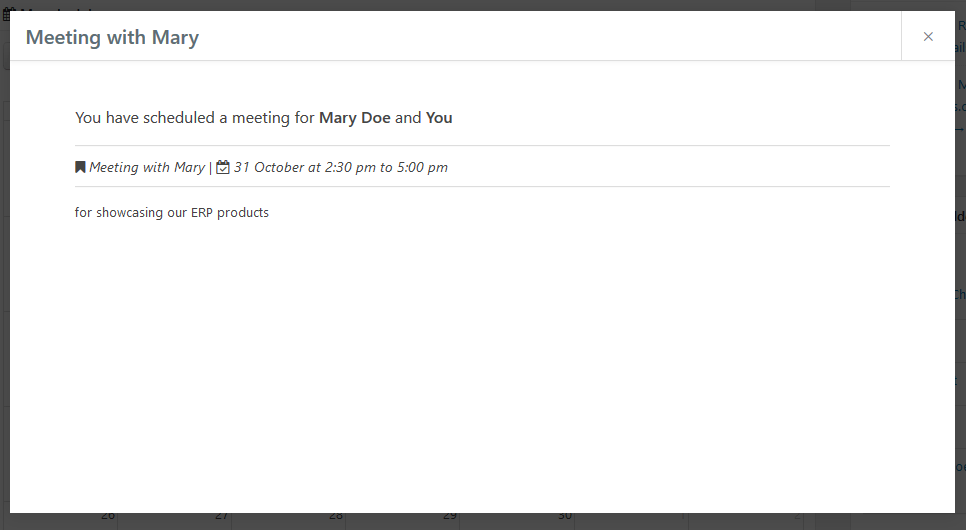966x530 pixels.
Task: Click the ERP products description line
Action: coord(172,213)
